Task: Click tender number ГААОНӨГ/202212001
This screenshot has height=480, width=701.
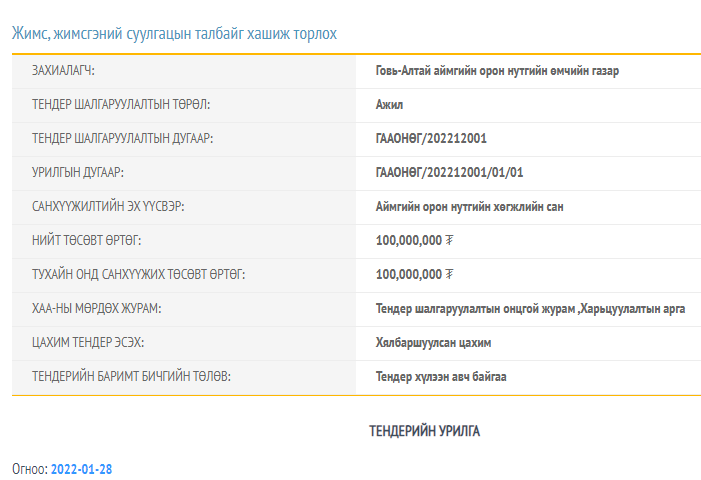Action: (x=431, y=138)
